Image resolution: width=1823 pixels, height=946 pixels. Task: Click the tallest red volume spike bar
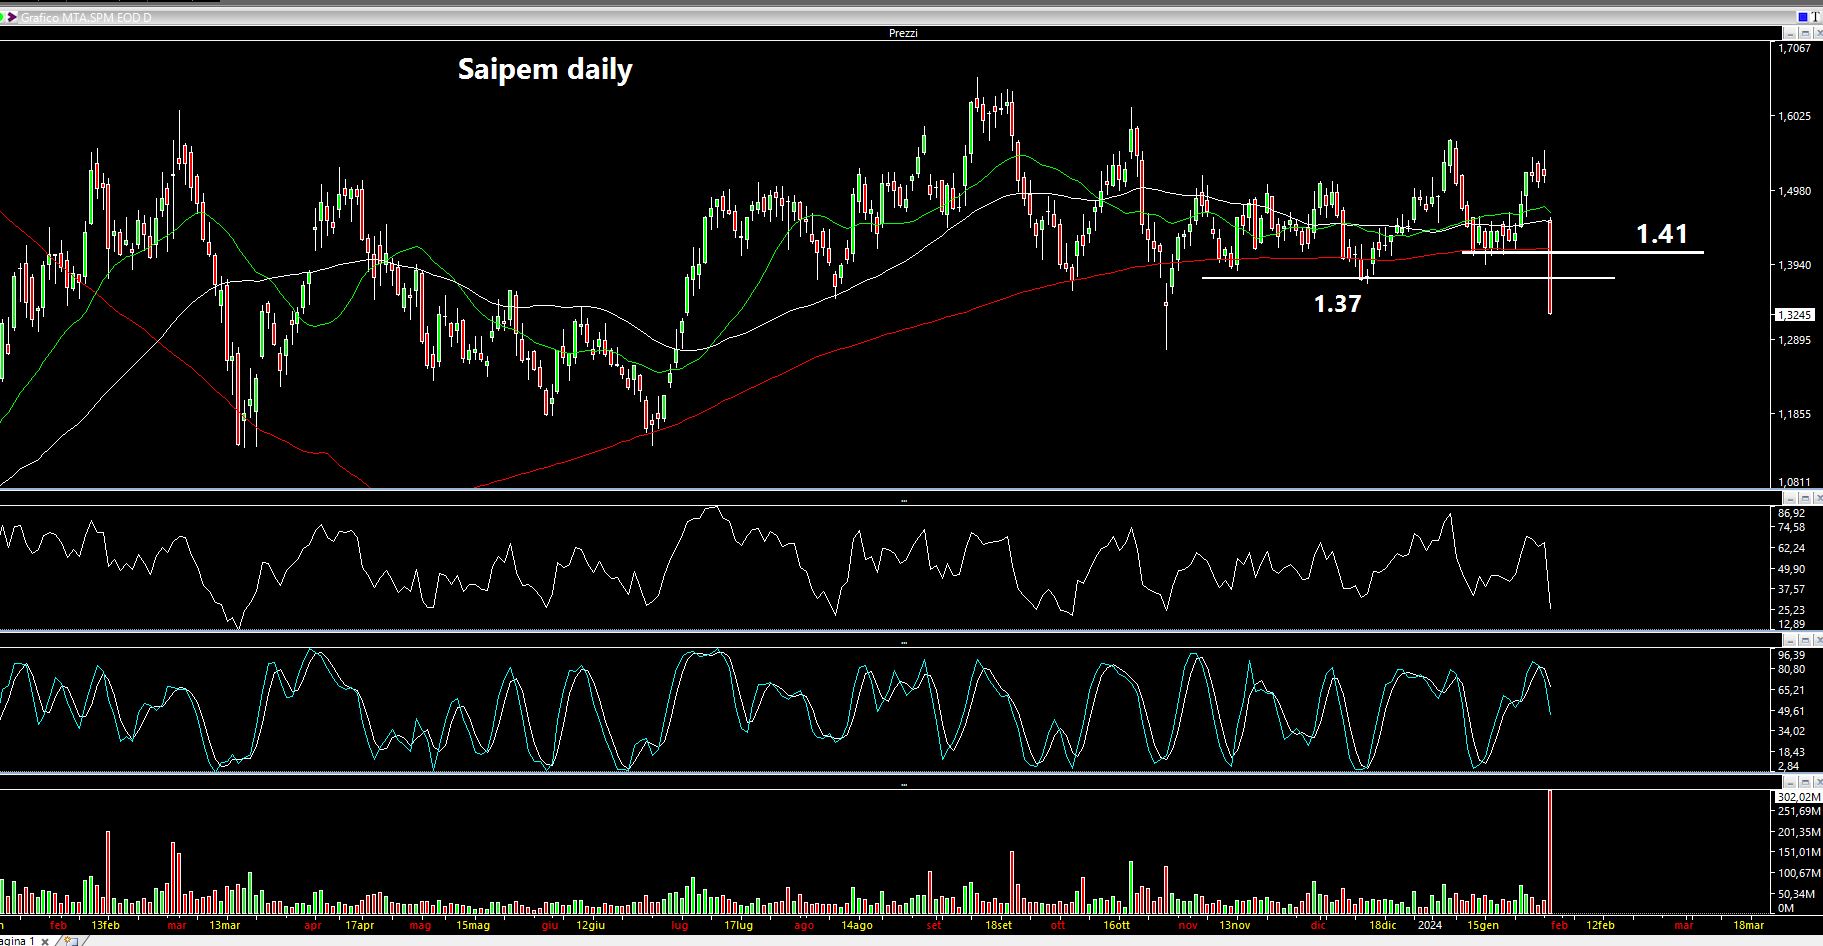click(x=1550, y=851)
